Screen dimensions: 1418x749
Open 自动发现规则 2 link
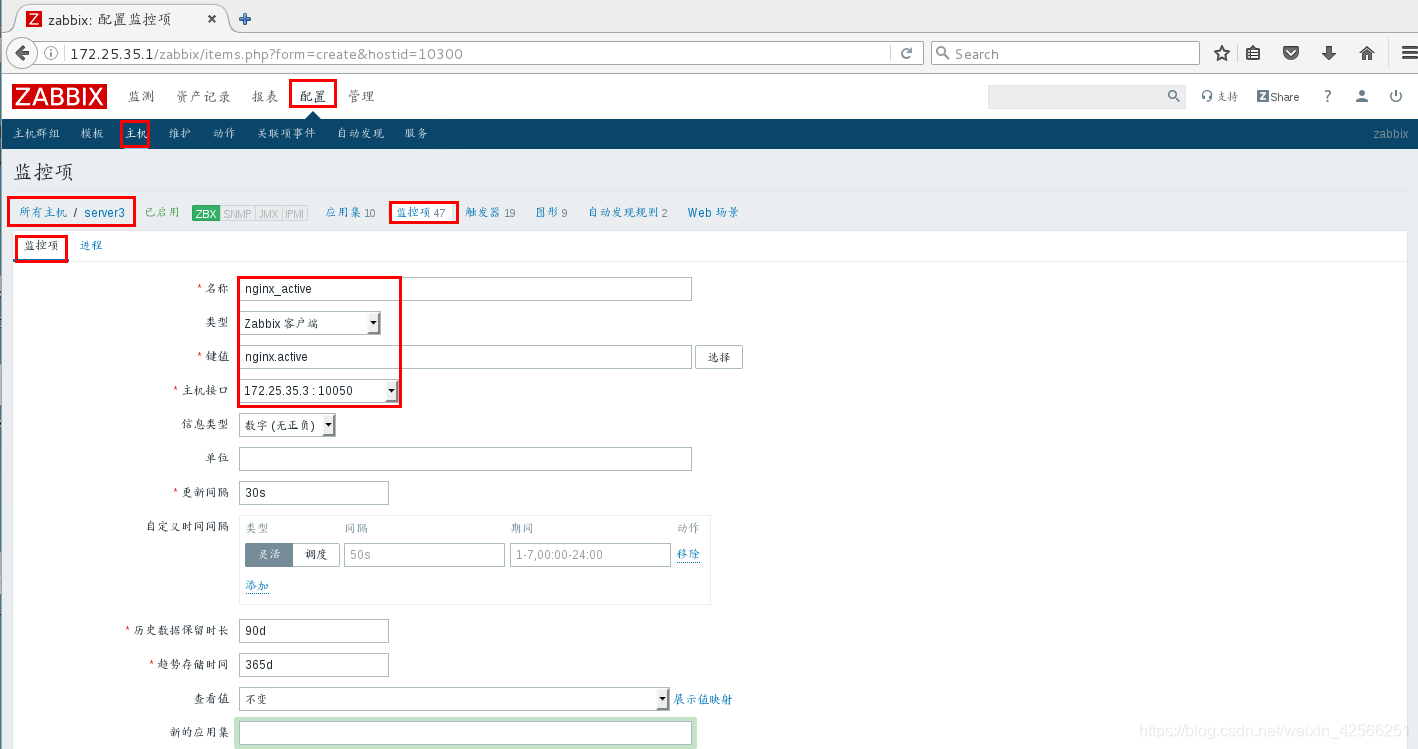click(x=627, y=212)
